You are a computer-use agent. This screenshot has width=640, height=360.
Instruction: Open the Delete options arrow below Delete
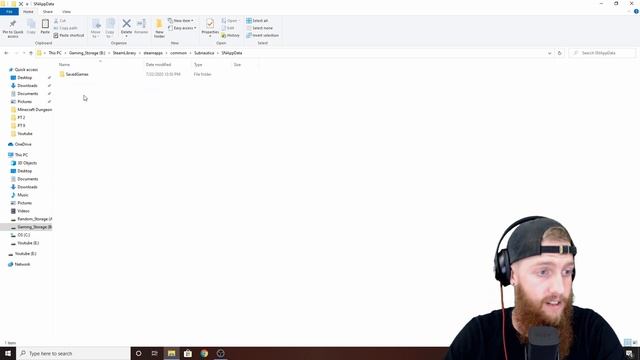(x=127, y=36)
